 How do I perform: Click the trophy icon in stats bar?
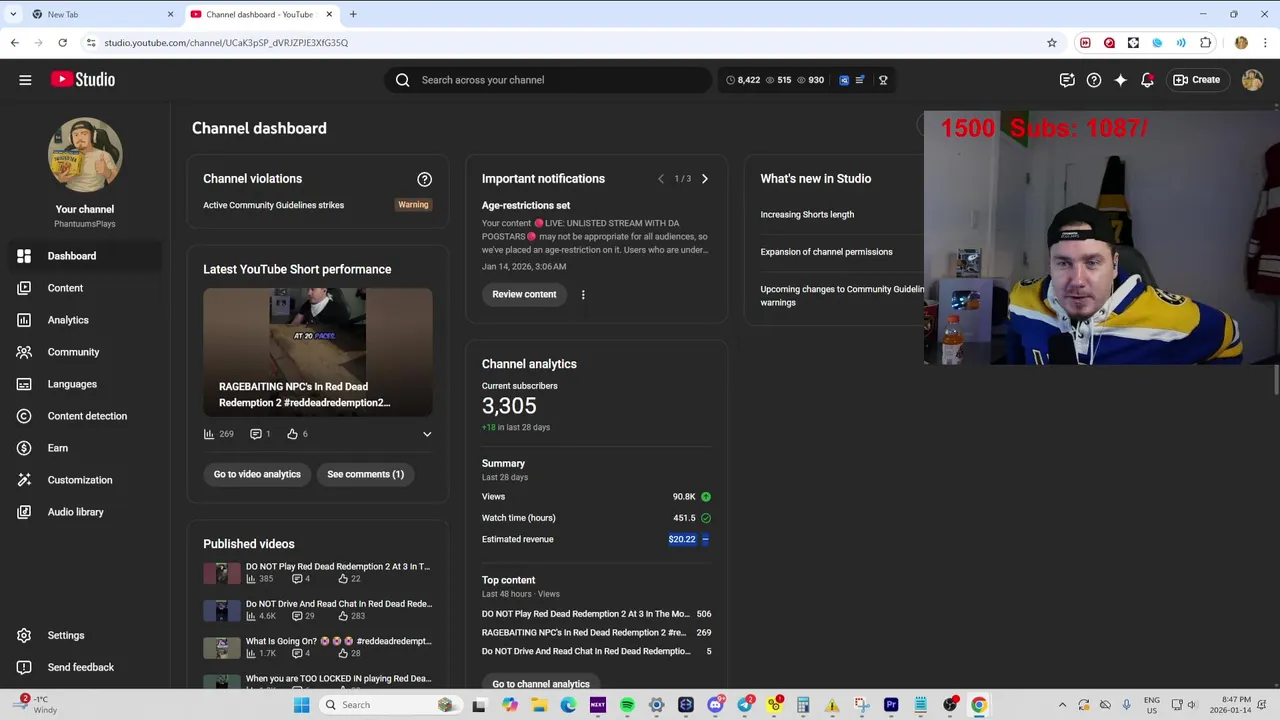pos(883,80)
